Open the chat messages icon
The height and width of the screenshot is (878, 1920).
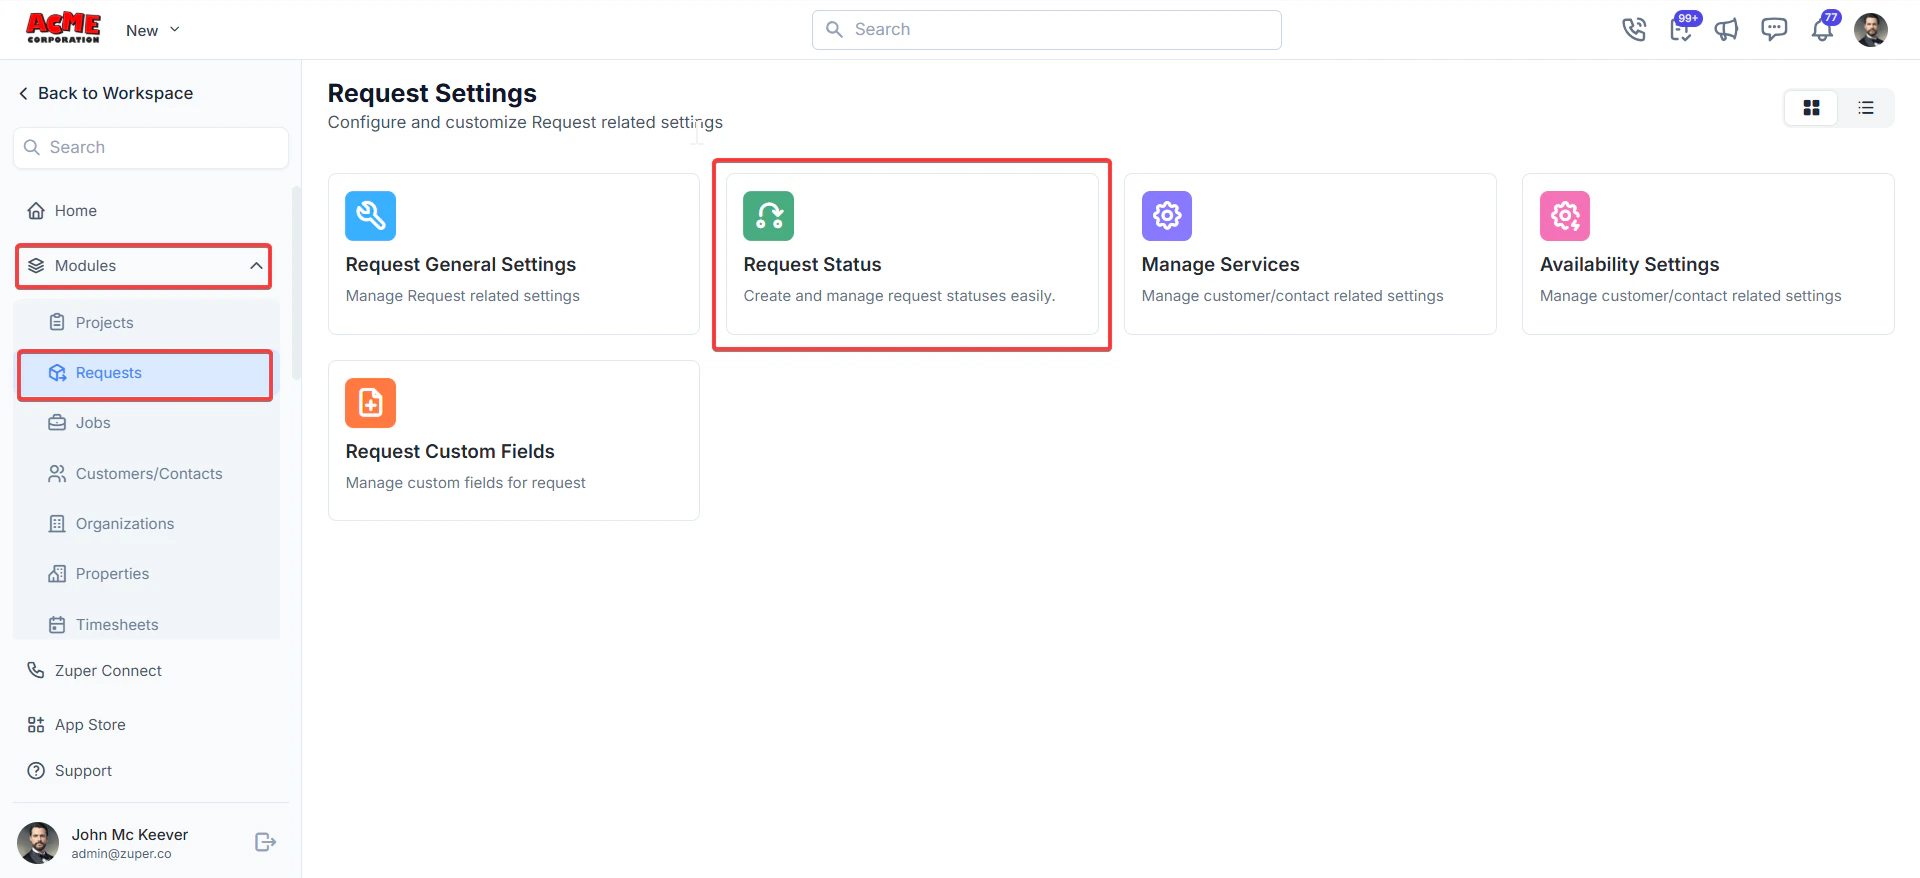pyautogui.click(x=1774, y=29)
